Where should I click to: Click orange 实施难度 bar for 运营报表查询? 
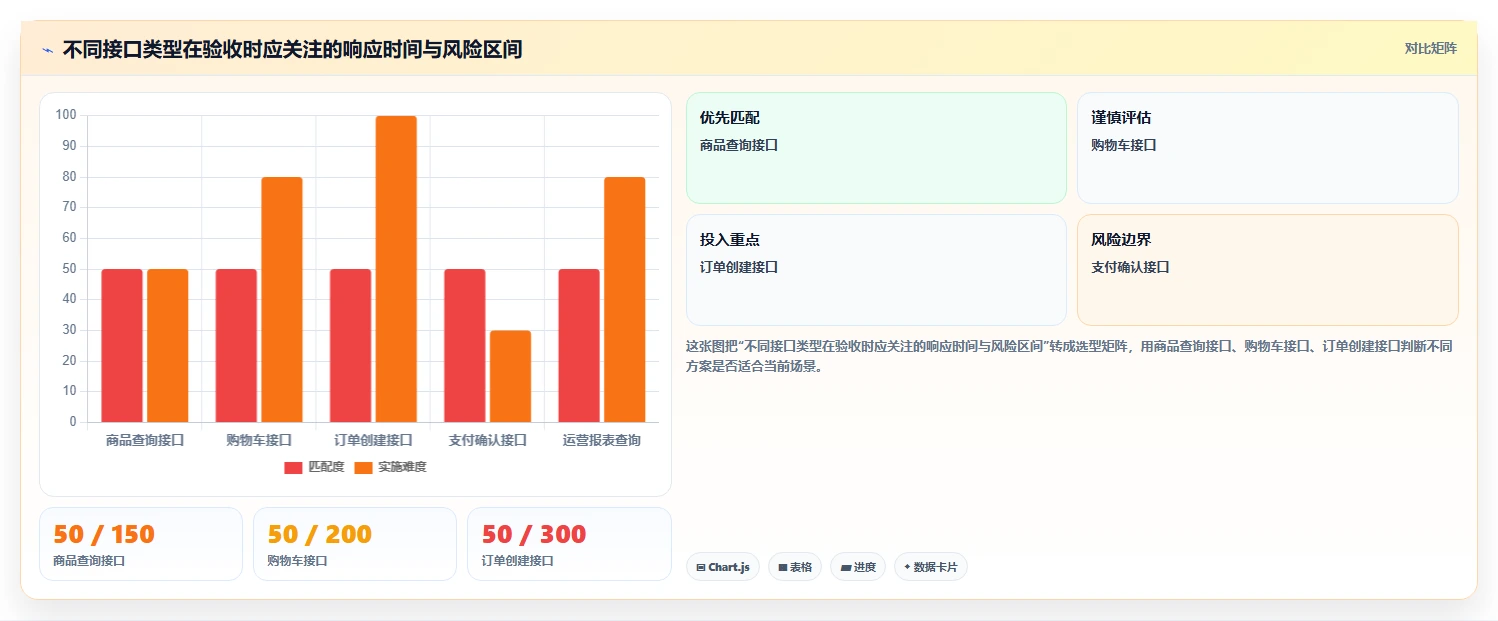[624, 299]
